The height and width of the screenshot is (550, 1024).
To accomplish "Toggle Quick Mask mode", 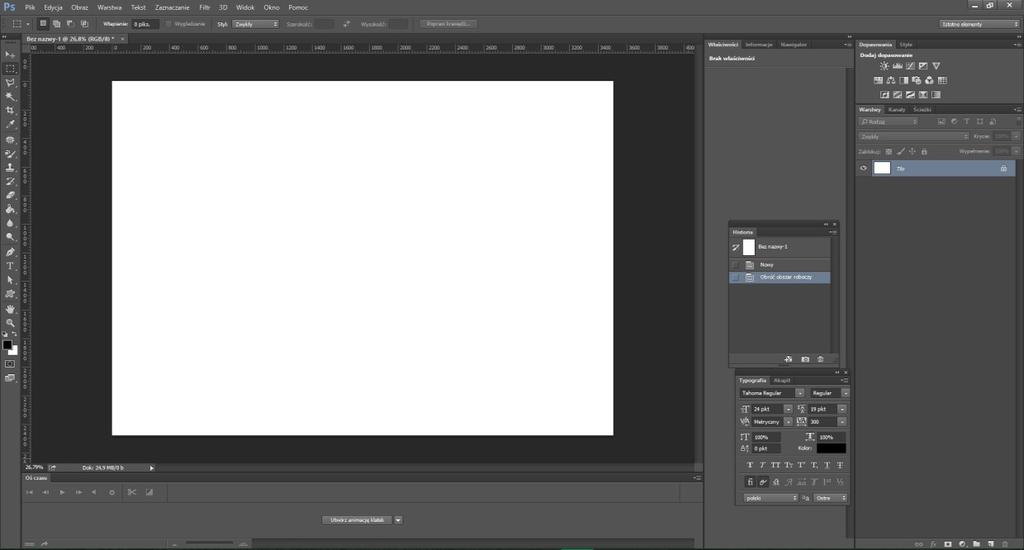I will point(10,364).
